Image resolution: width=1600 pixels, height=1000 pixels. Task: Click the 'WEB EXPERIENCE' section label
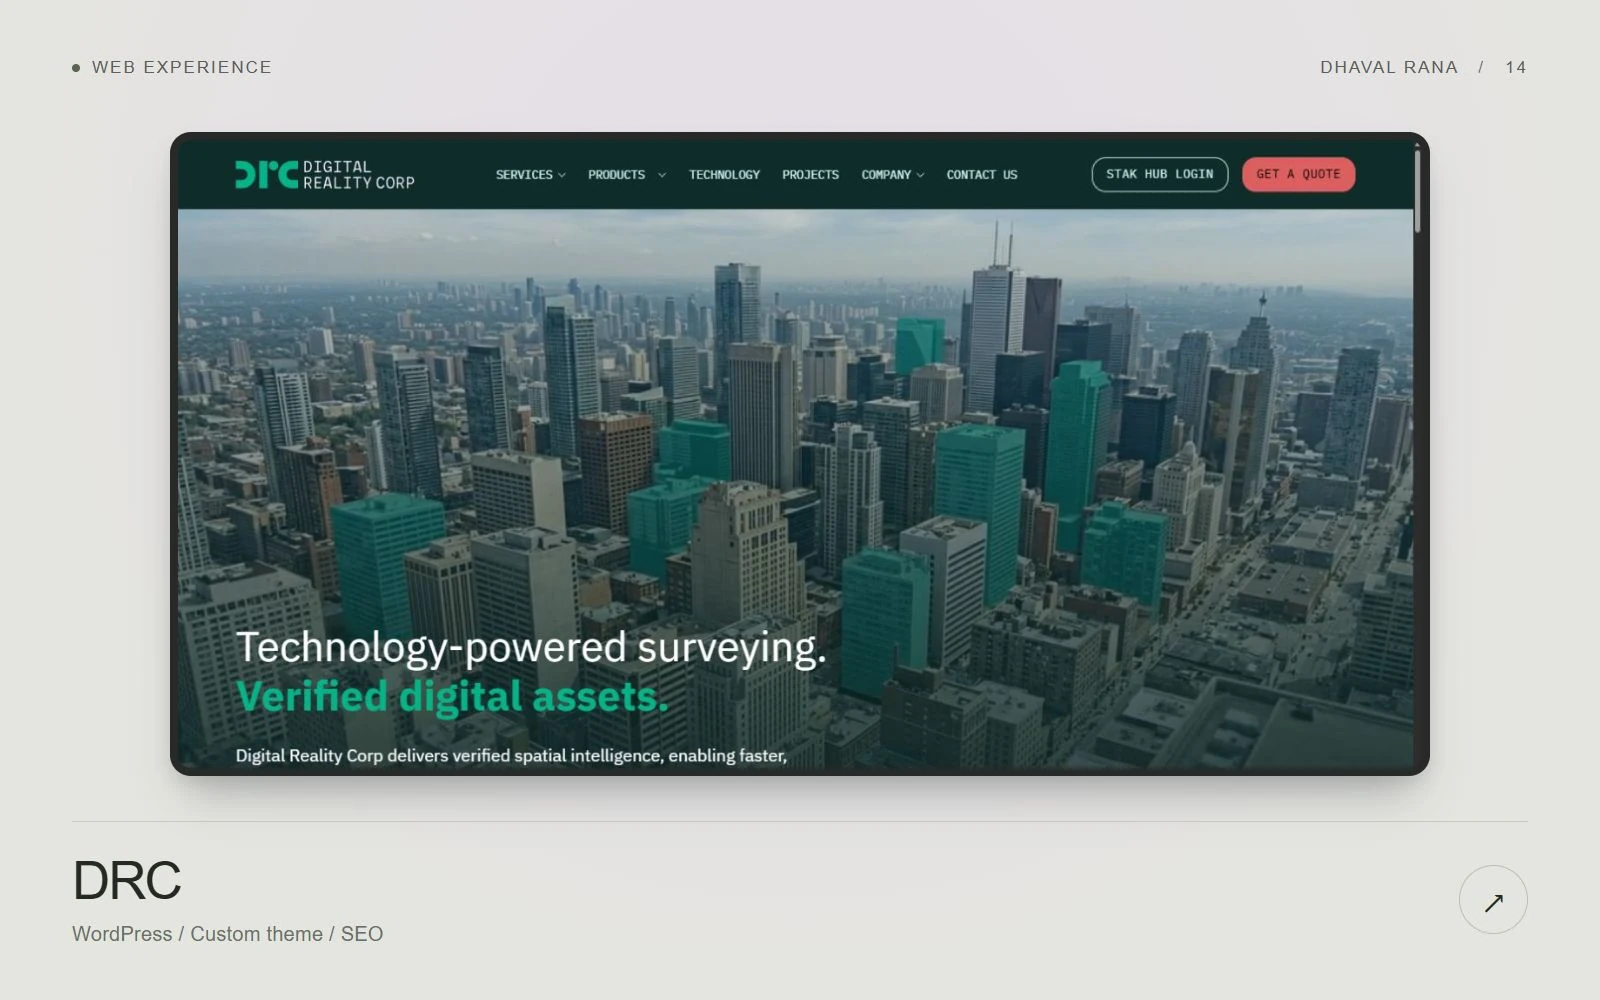182,67
